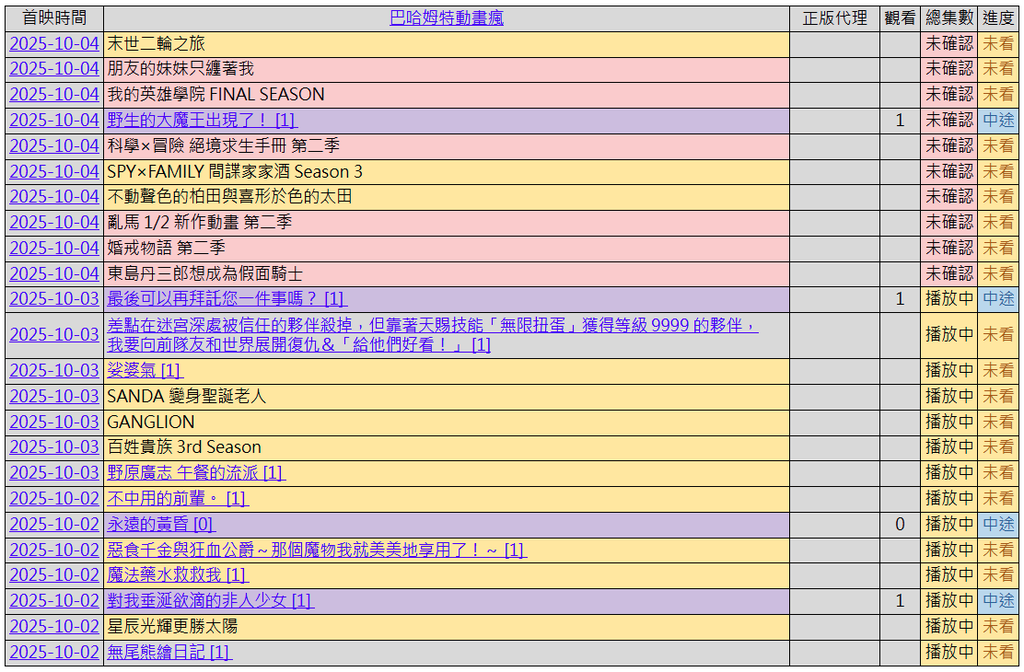Open 對我垂涎欲滴的非人少女 link
The width and height of the screenshot is (1024, 672).
[210, 601]
